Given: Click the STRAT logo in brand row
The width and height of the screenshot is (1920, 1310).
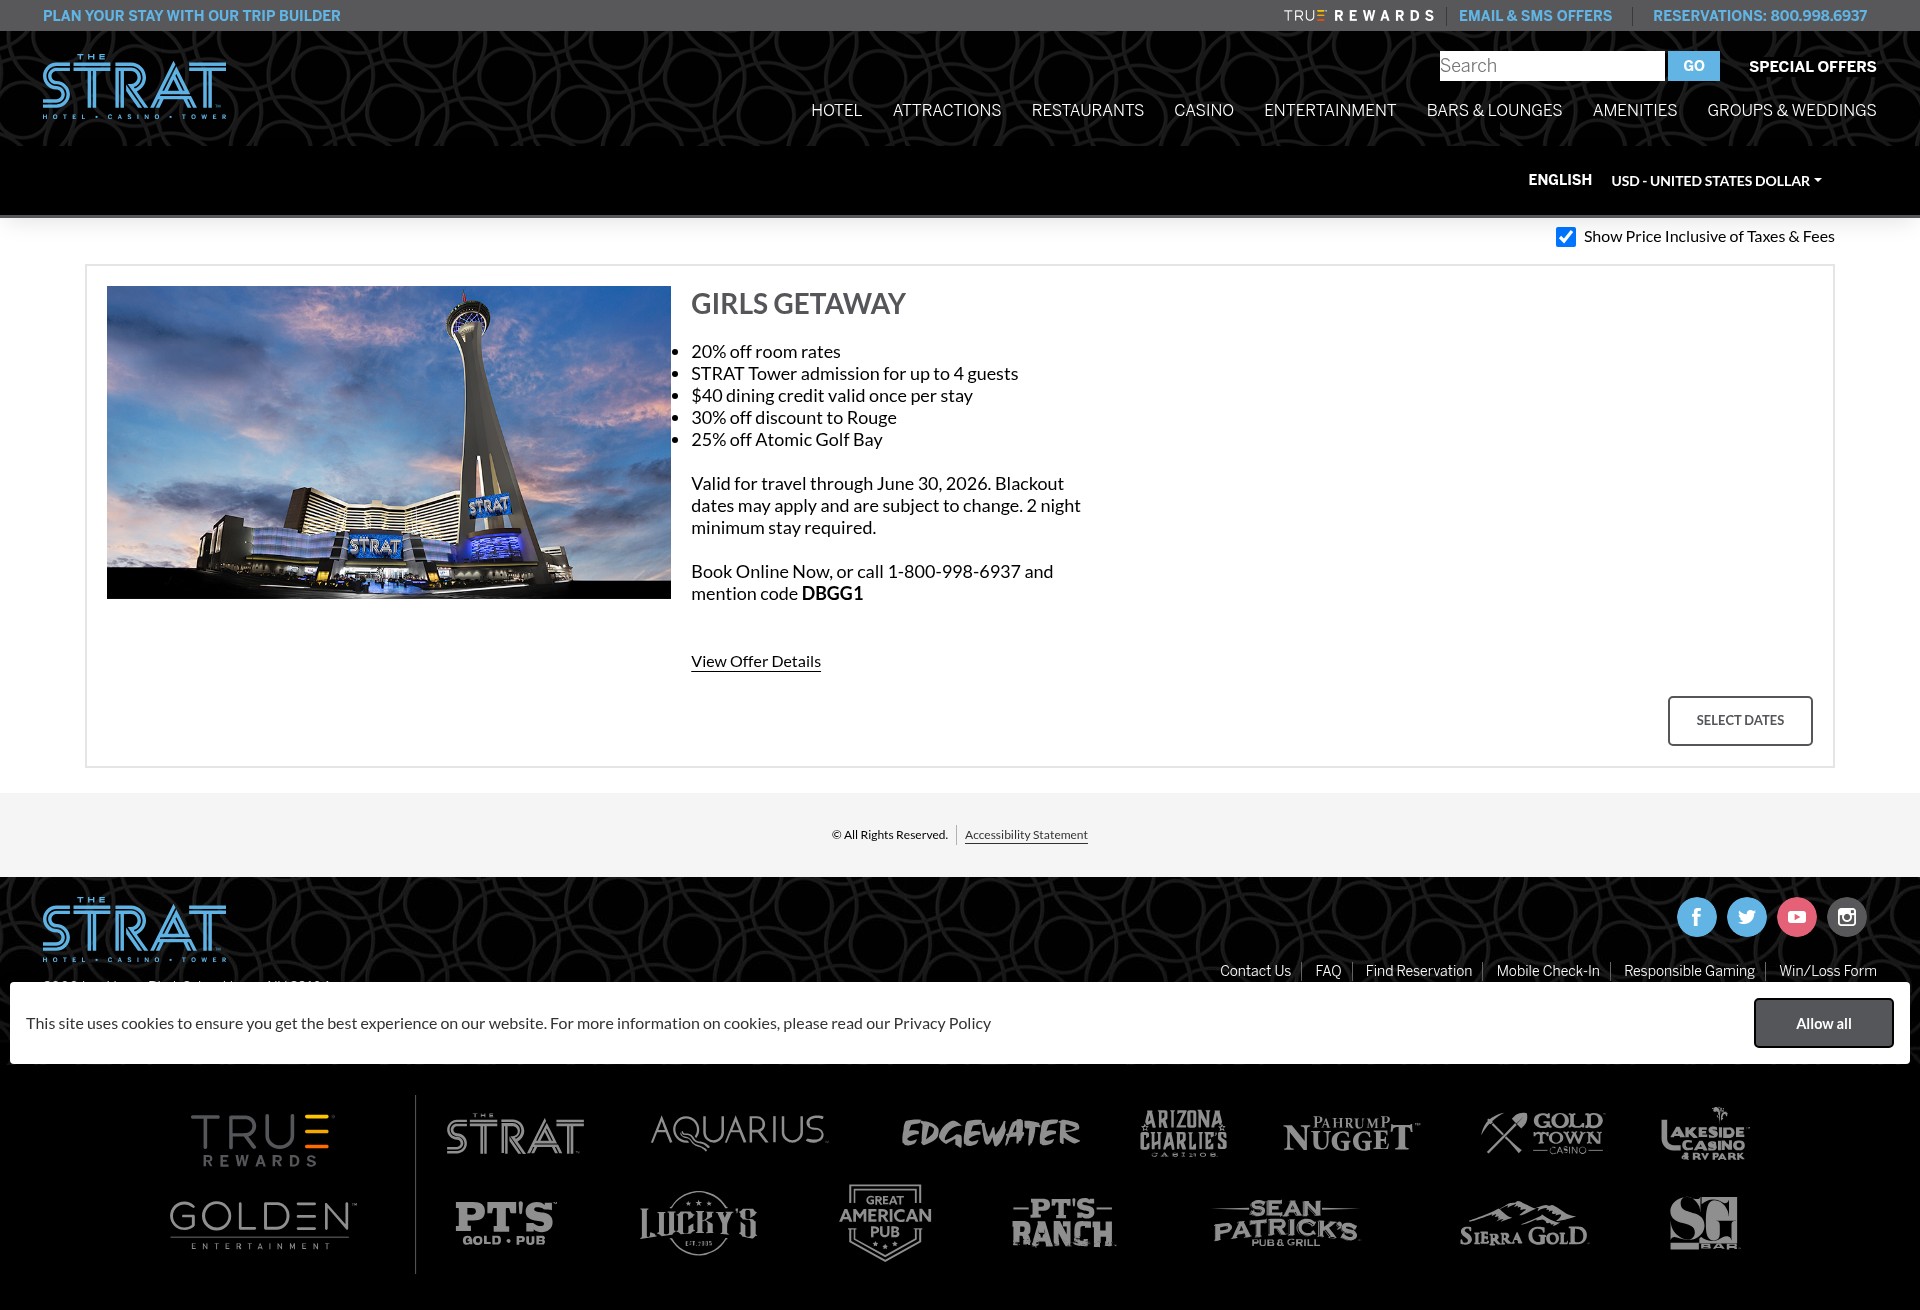Looking at the screenshot, I should 515,1134.
